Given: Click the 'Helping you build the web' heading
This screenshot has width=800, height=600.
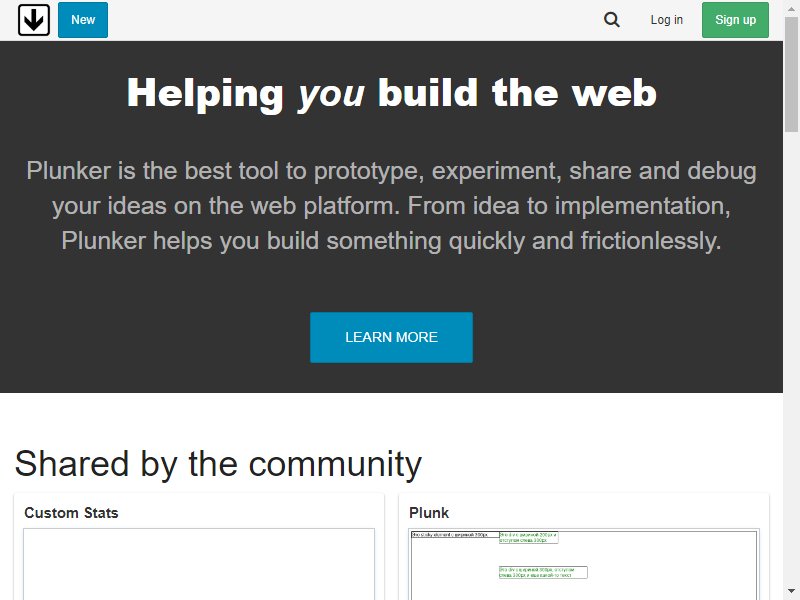Looking at the screenshot, I should (x=391, y=93).
